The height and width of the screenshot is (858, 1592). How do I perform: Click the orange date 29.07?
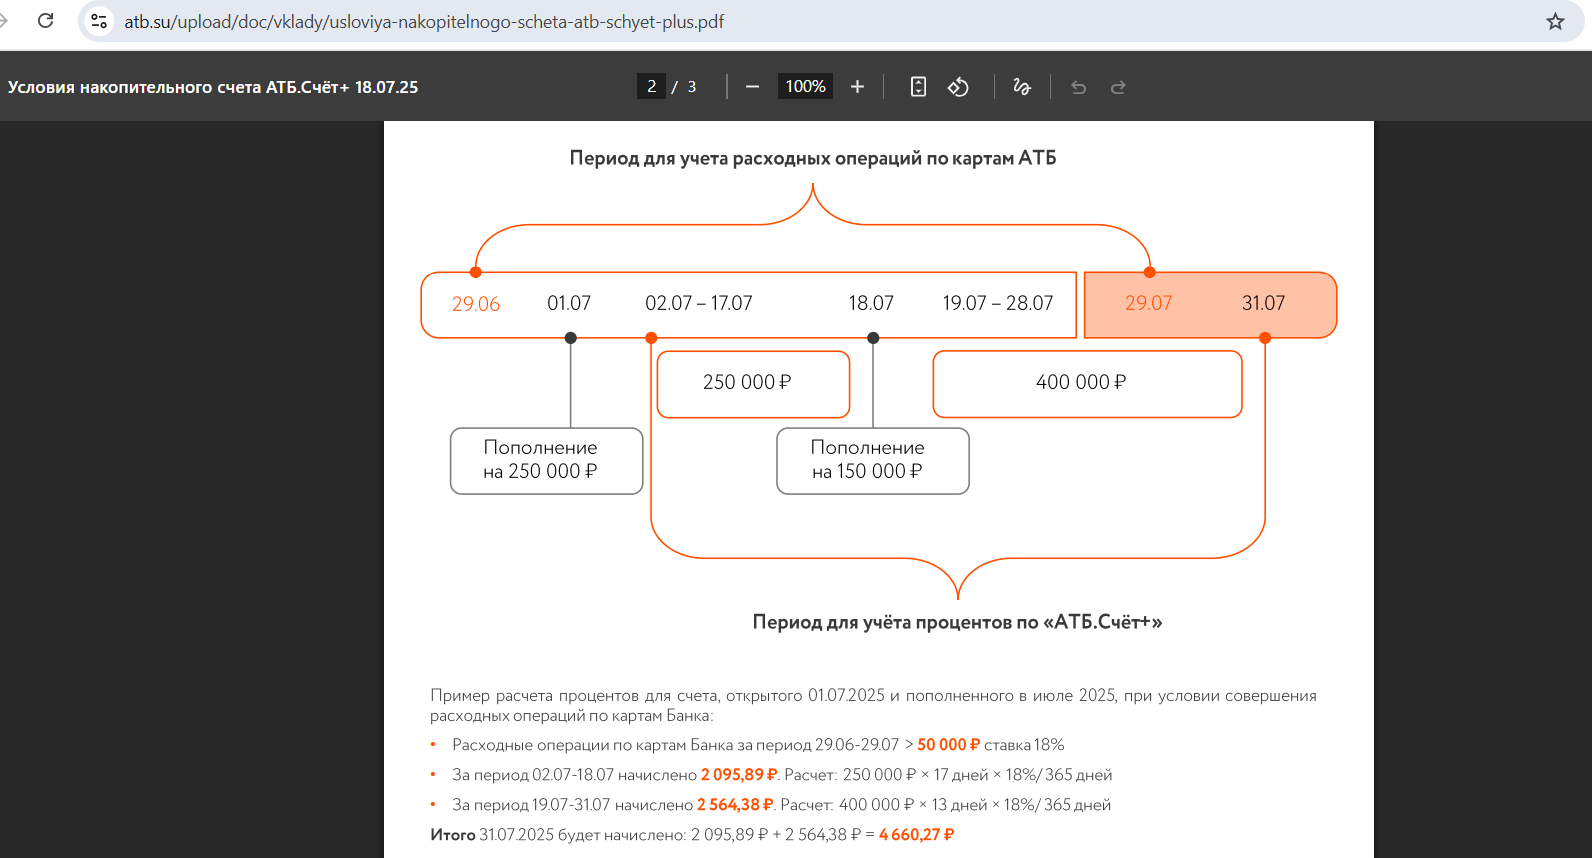click(1148, 303)
